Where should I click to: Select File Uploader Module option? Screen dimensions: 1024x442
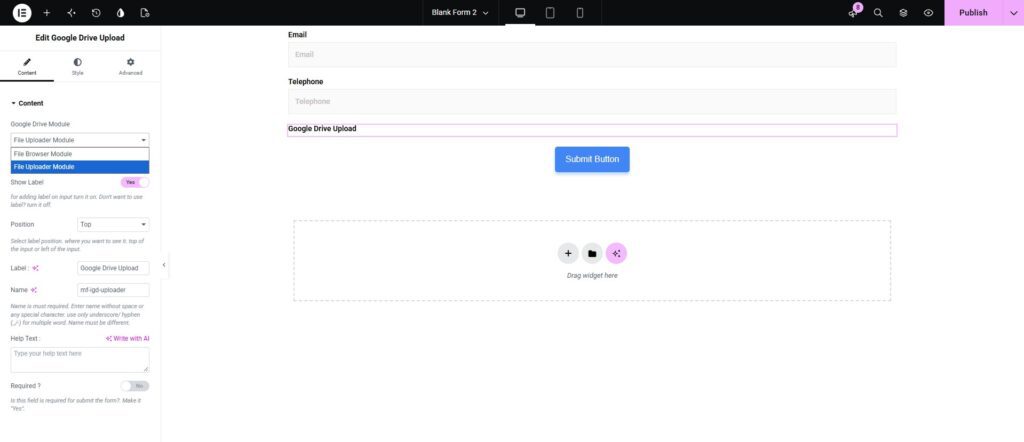click(x=80, y=167)
